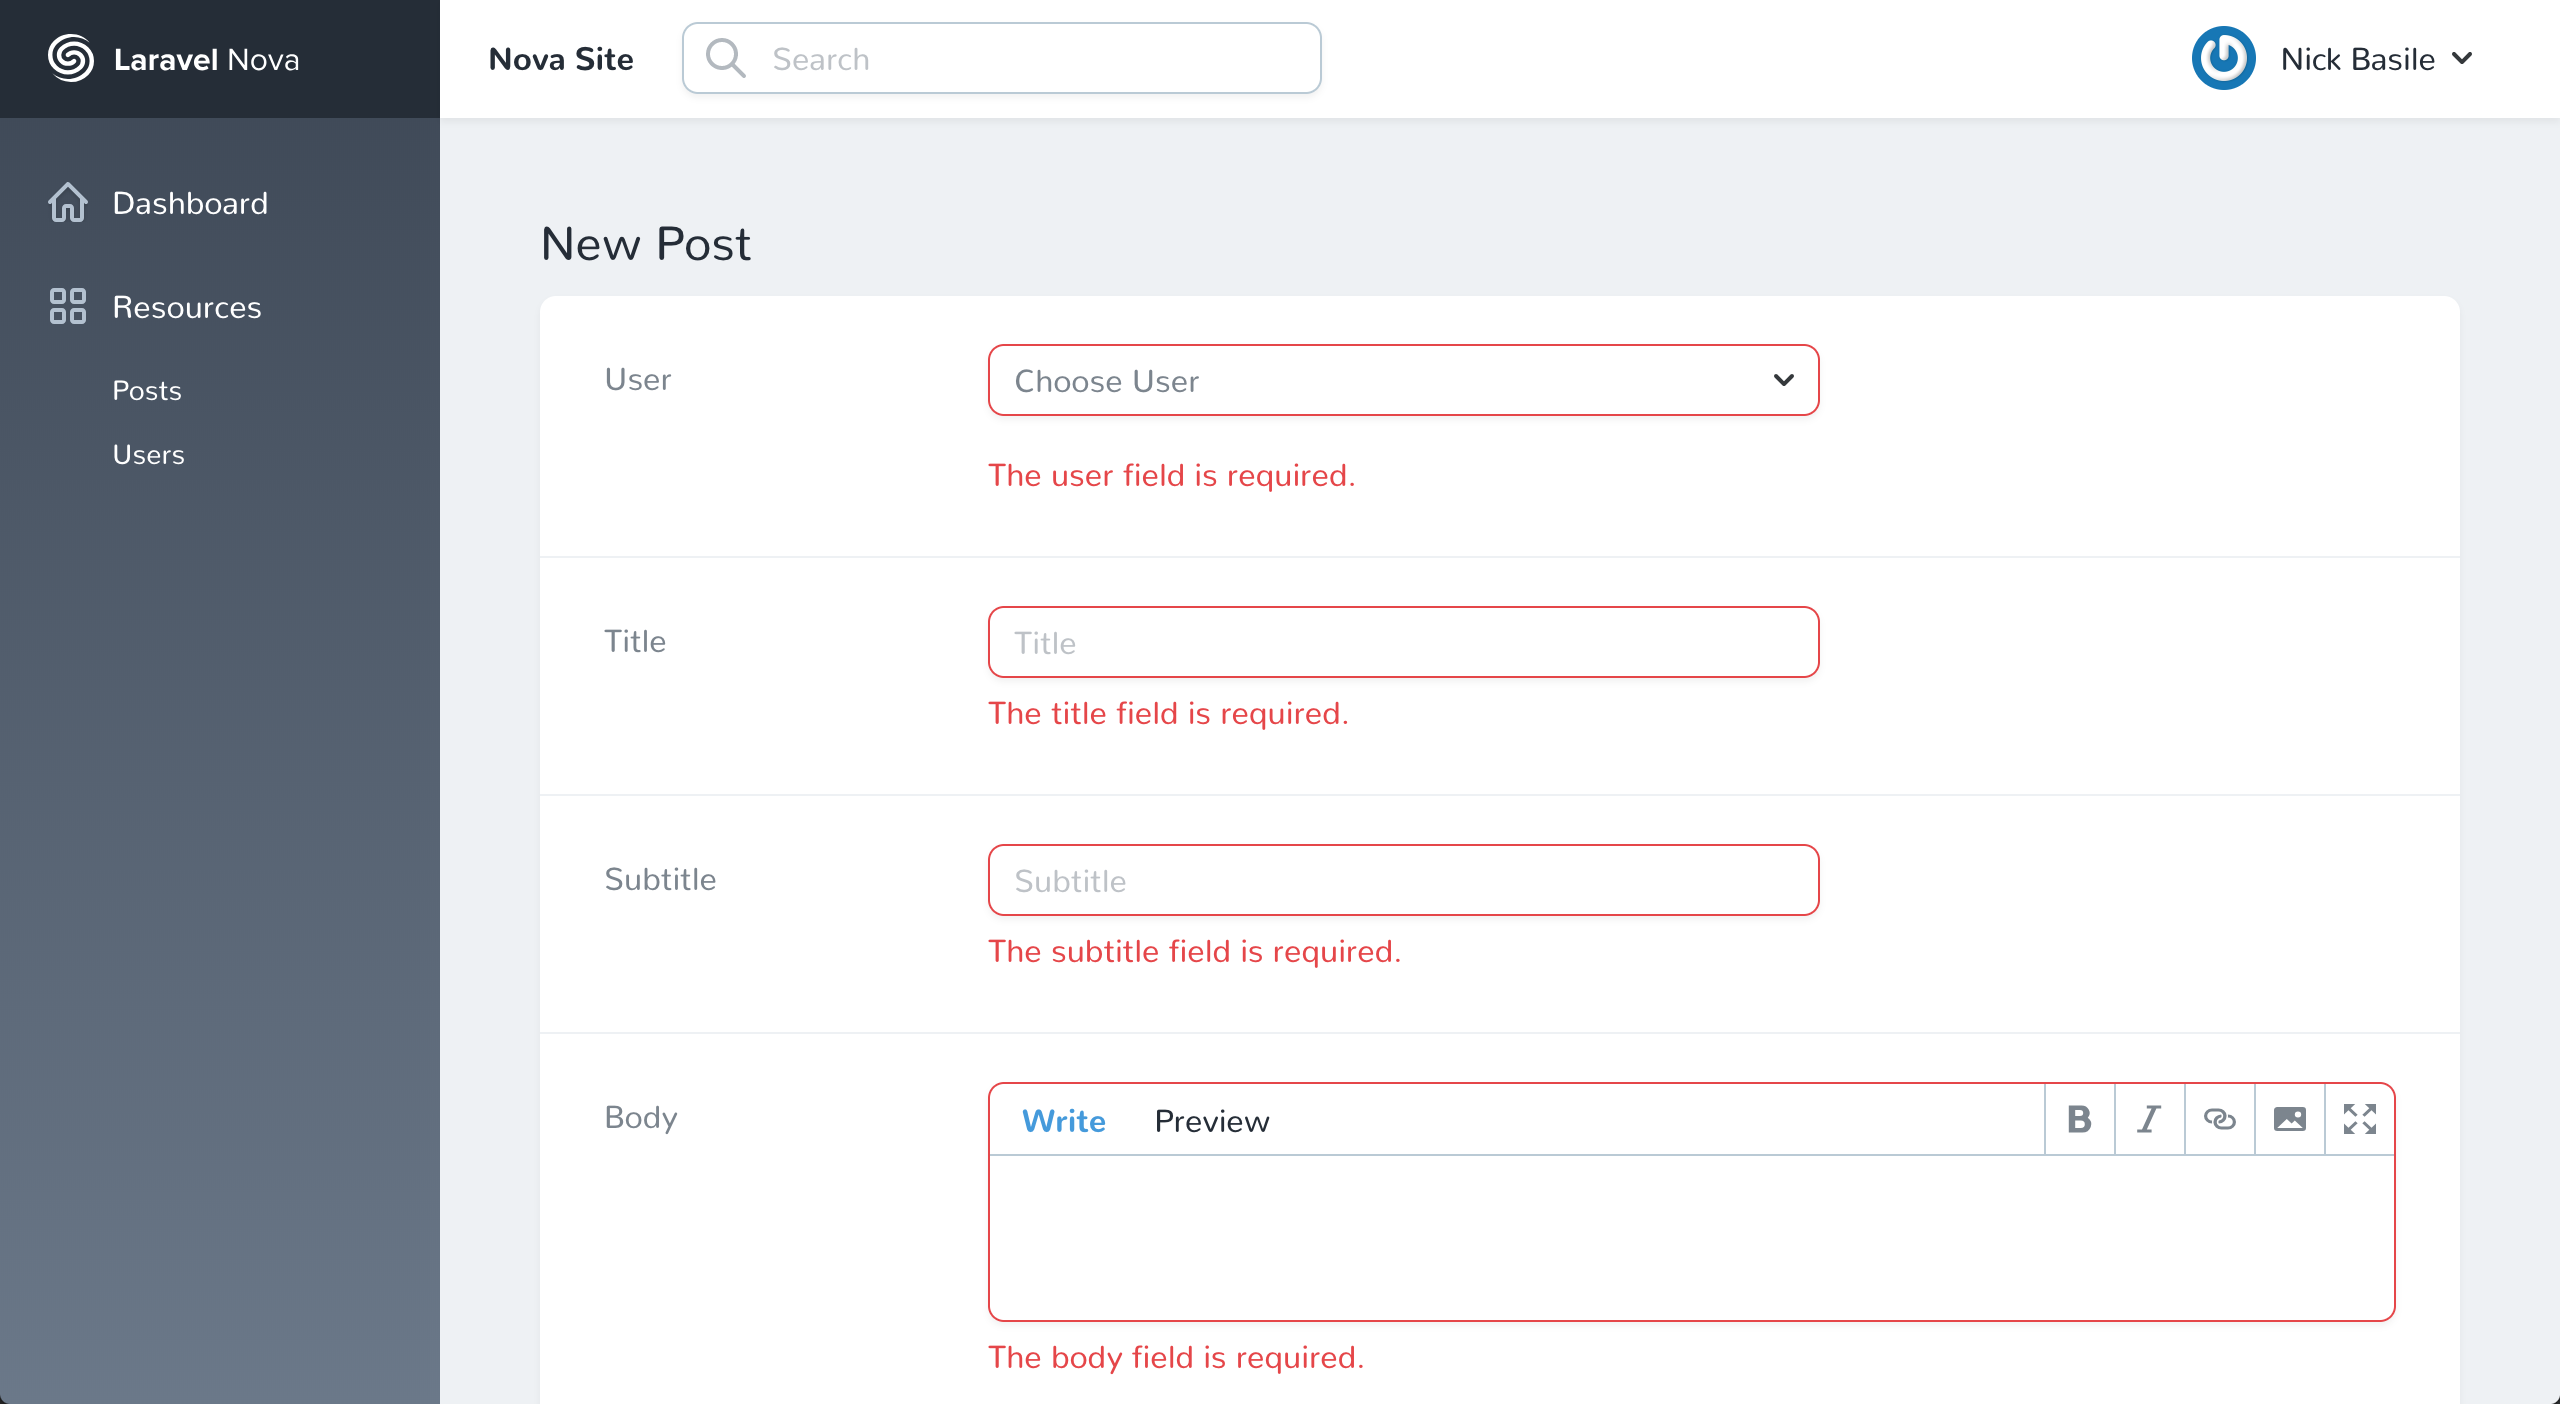Click the Nova Site title link

pos(561,59)
